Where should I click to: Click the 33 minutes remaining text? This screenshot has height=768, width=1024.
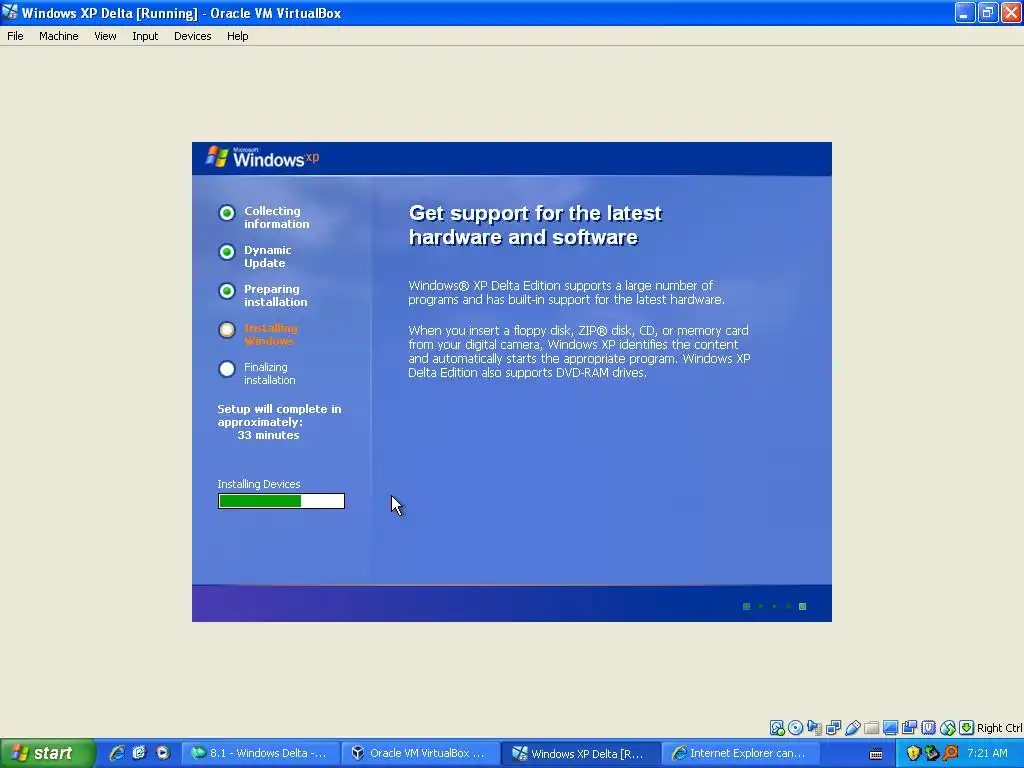coord(268,435)
